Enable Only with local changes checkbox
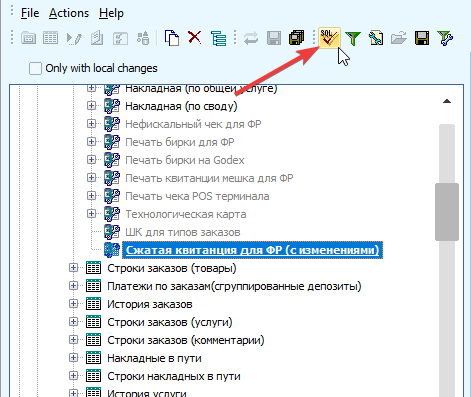Screen dimensions: 471x397 click(x=35, y=68)
